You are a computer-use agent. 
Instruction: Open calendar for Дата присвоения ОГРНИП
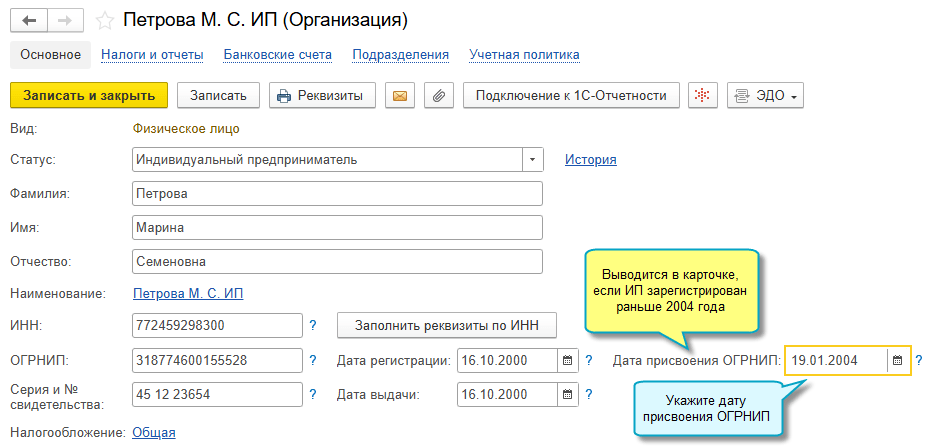(x=897, y=360)
